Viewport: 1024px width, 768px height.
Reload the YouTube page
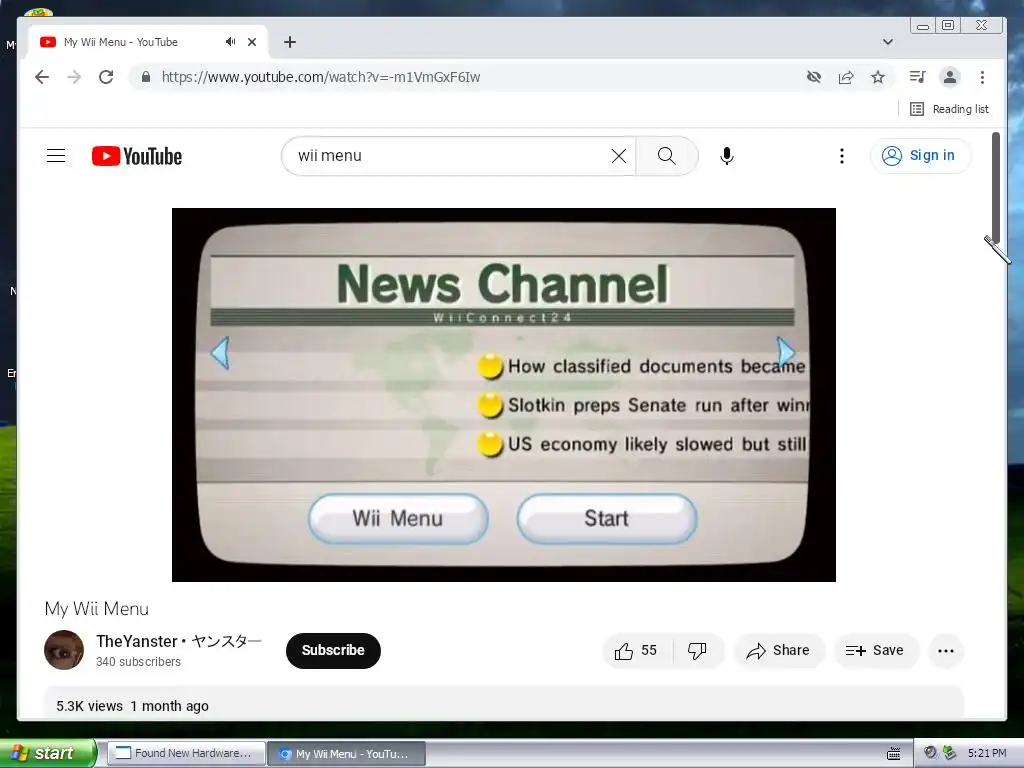106,77
